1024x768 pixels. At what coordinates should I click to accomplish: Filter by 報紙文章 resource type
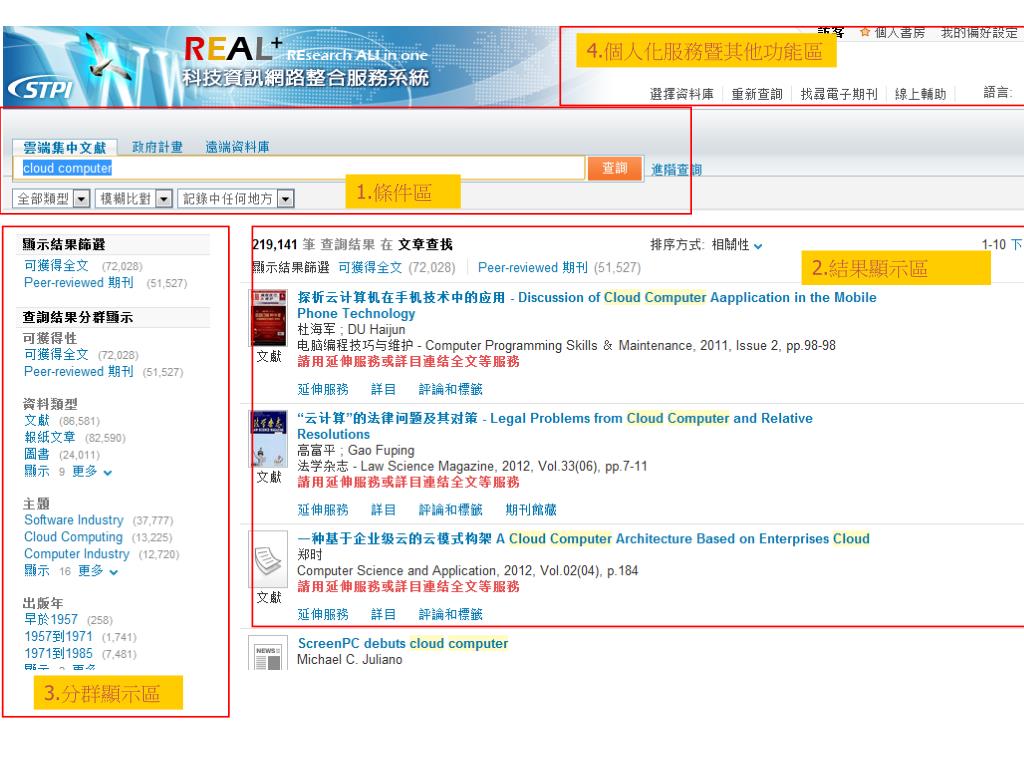coord(50,437)
